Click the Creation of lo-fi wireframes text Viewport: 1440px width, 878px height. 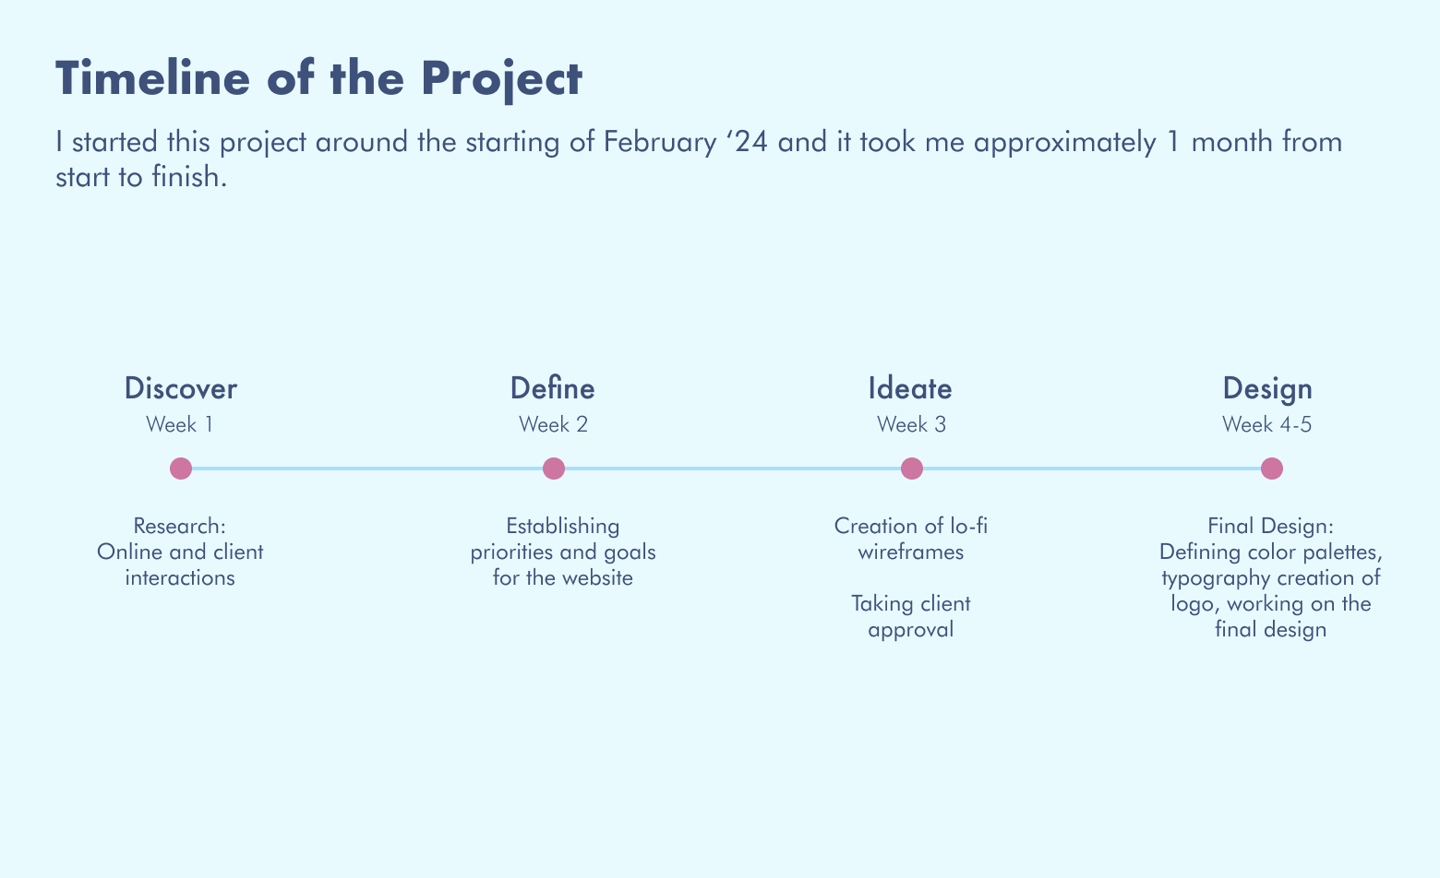click(911, 538)
